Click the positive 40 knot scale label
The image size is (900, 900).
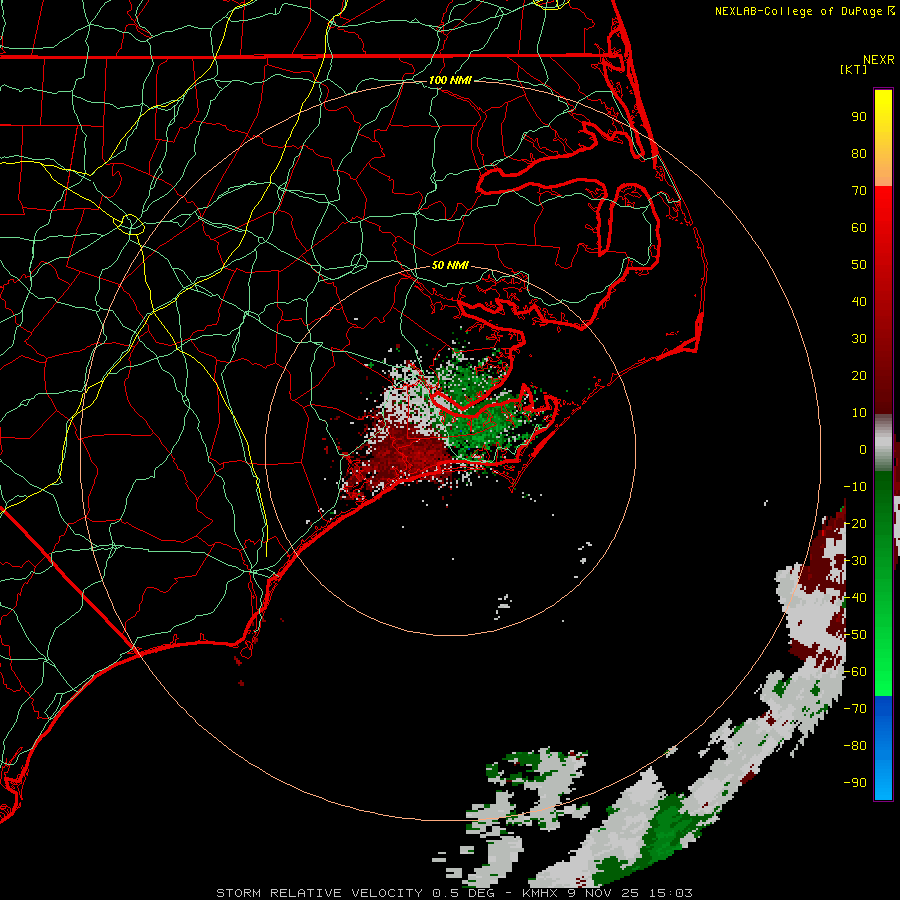[x=859, y=302]
